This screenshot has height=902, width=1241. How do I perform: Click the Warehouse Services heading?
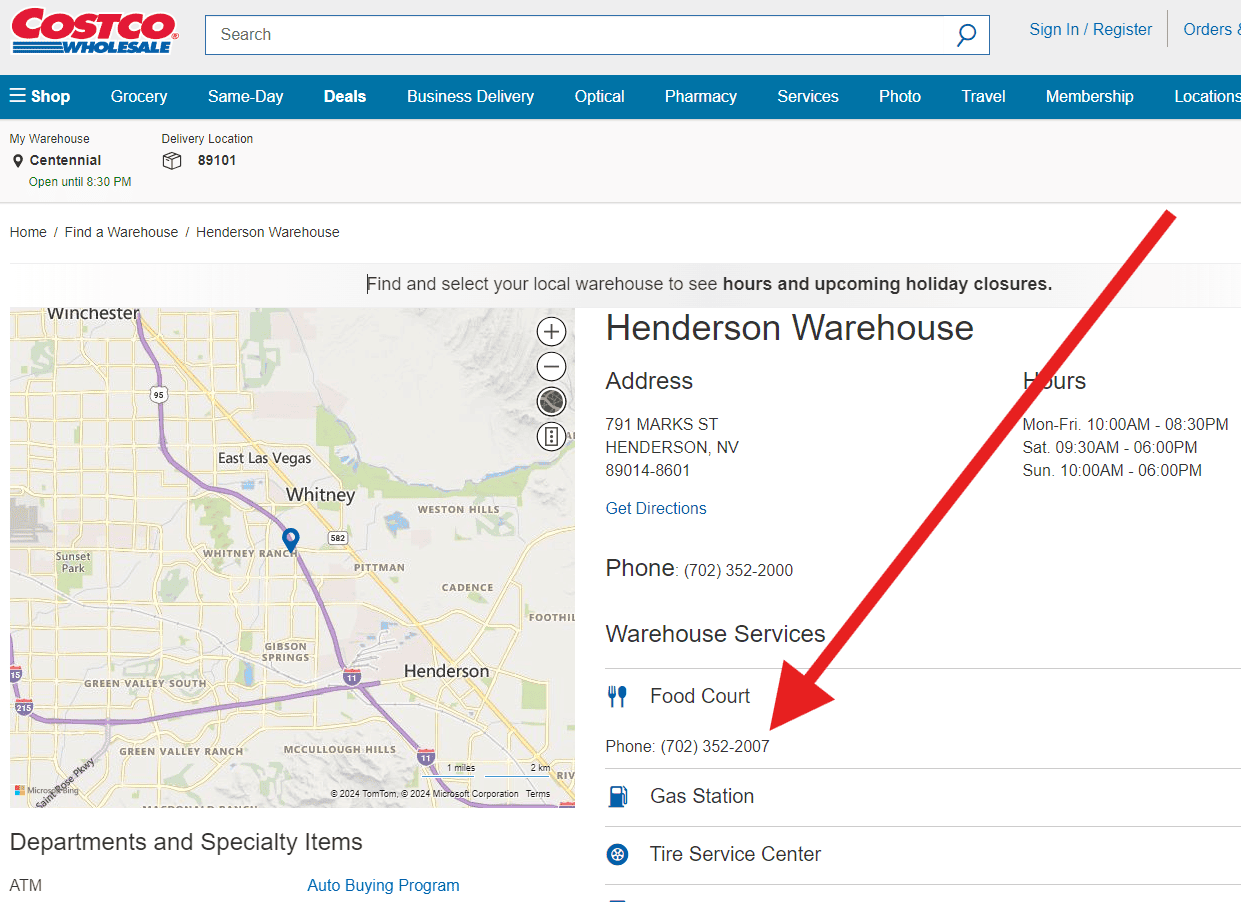tap(715, 634)
